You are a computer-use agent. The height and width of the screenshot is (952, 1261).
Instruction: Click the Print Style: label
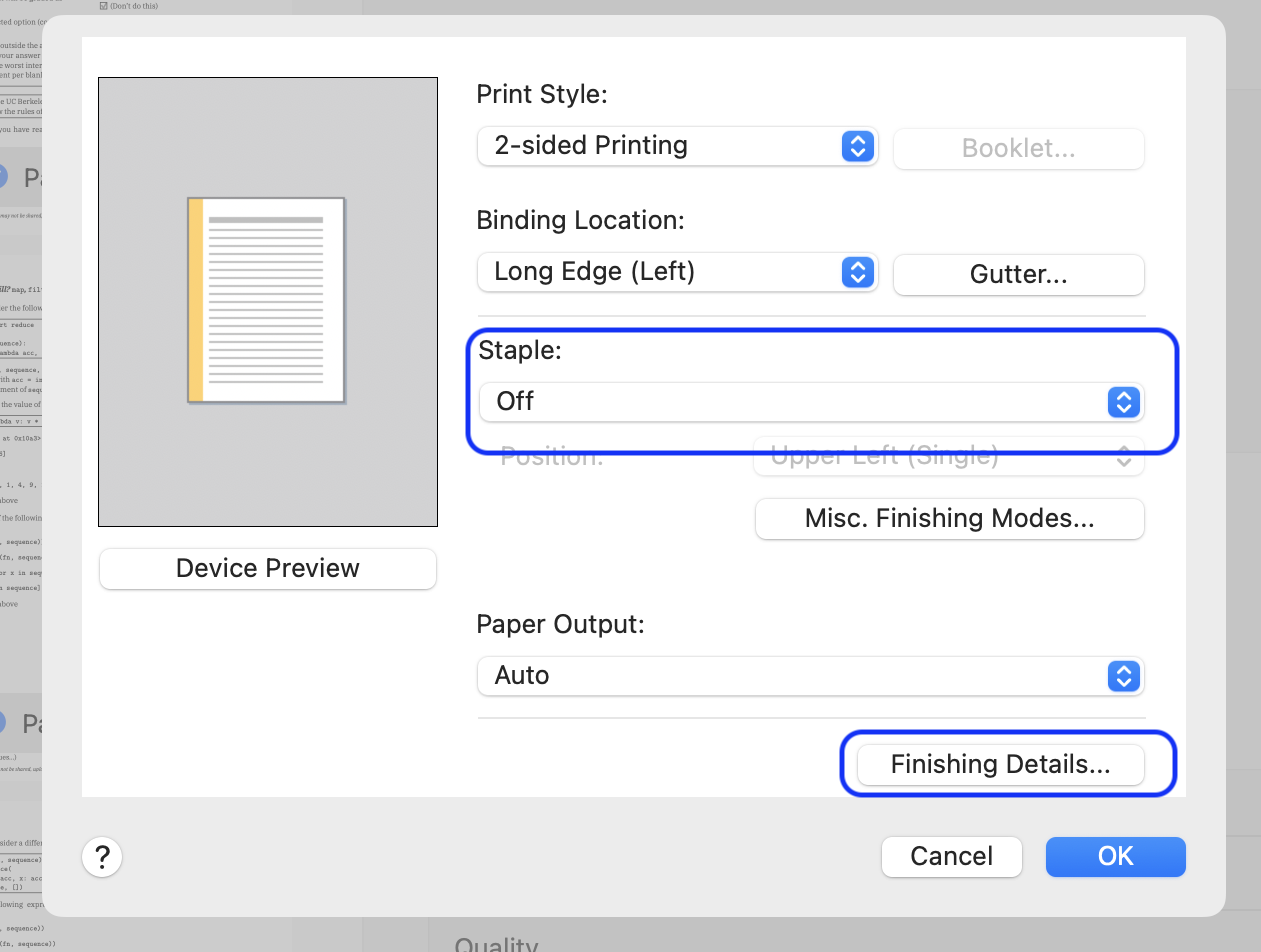point(542,95)
